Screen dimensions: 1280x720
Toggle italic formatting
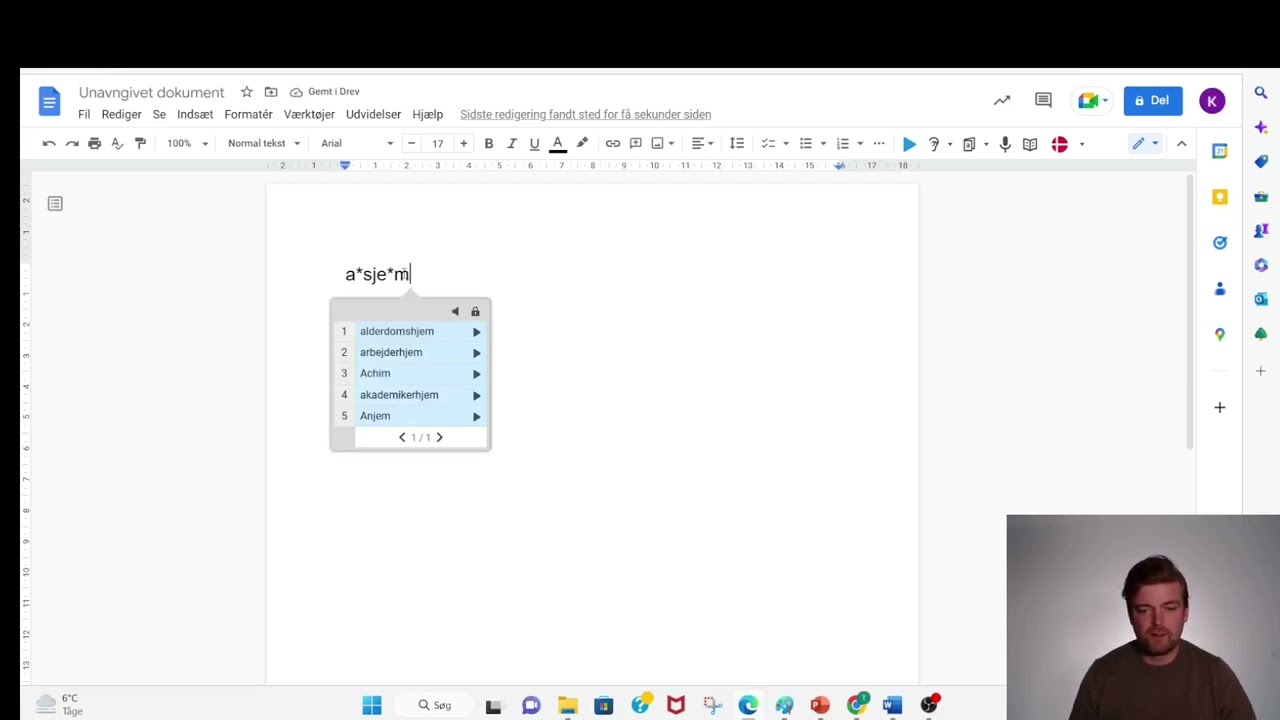[x=512, y=144]
